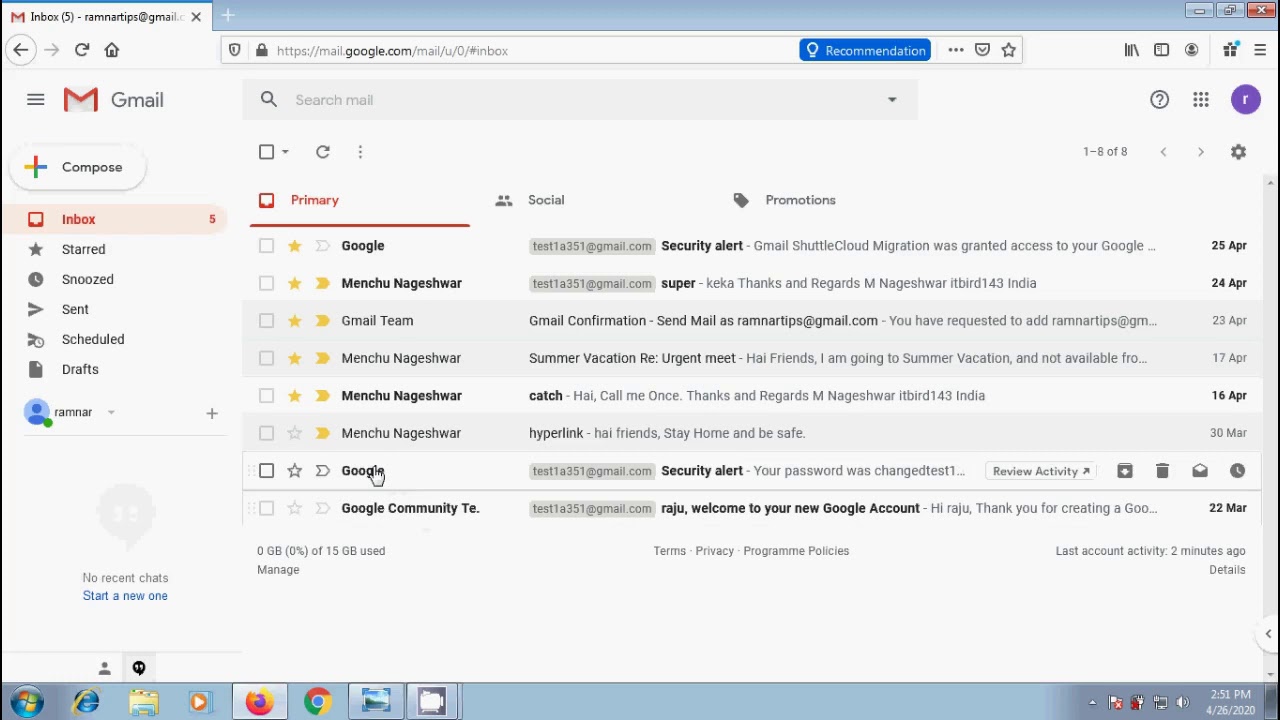Bookmark this page with the star icon
This screenshot has height=720, width=1280.
[1009, 50]
